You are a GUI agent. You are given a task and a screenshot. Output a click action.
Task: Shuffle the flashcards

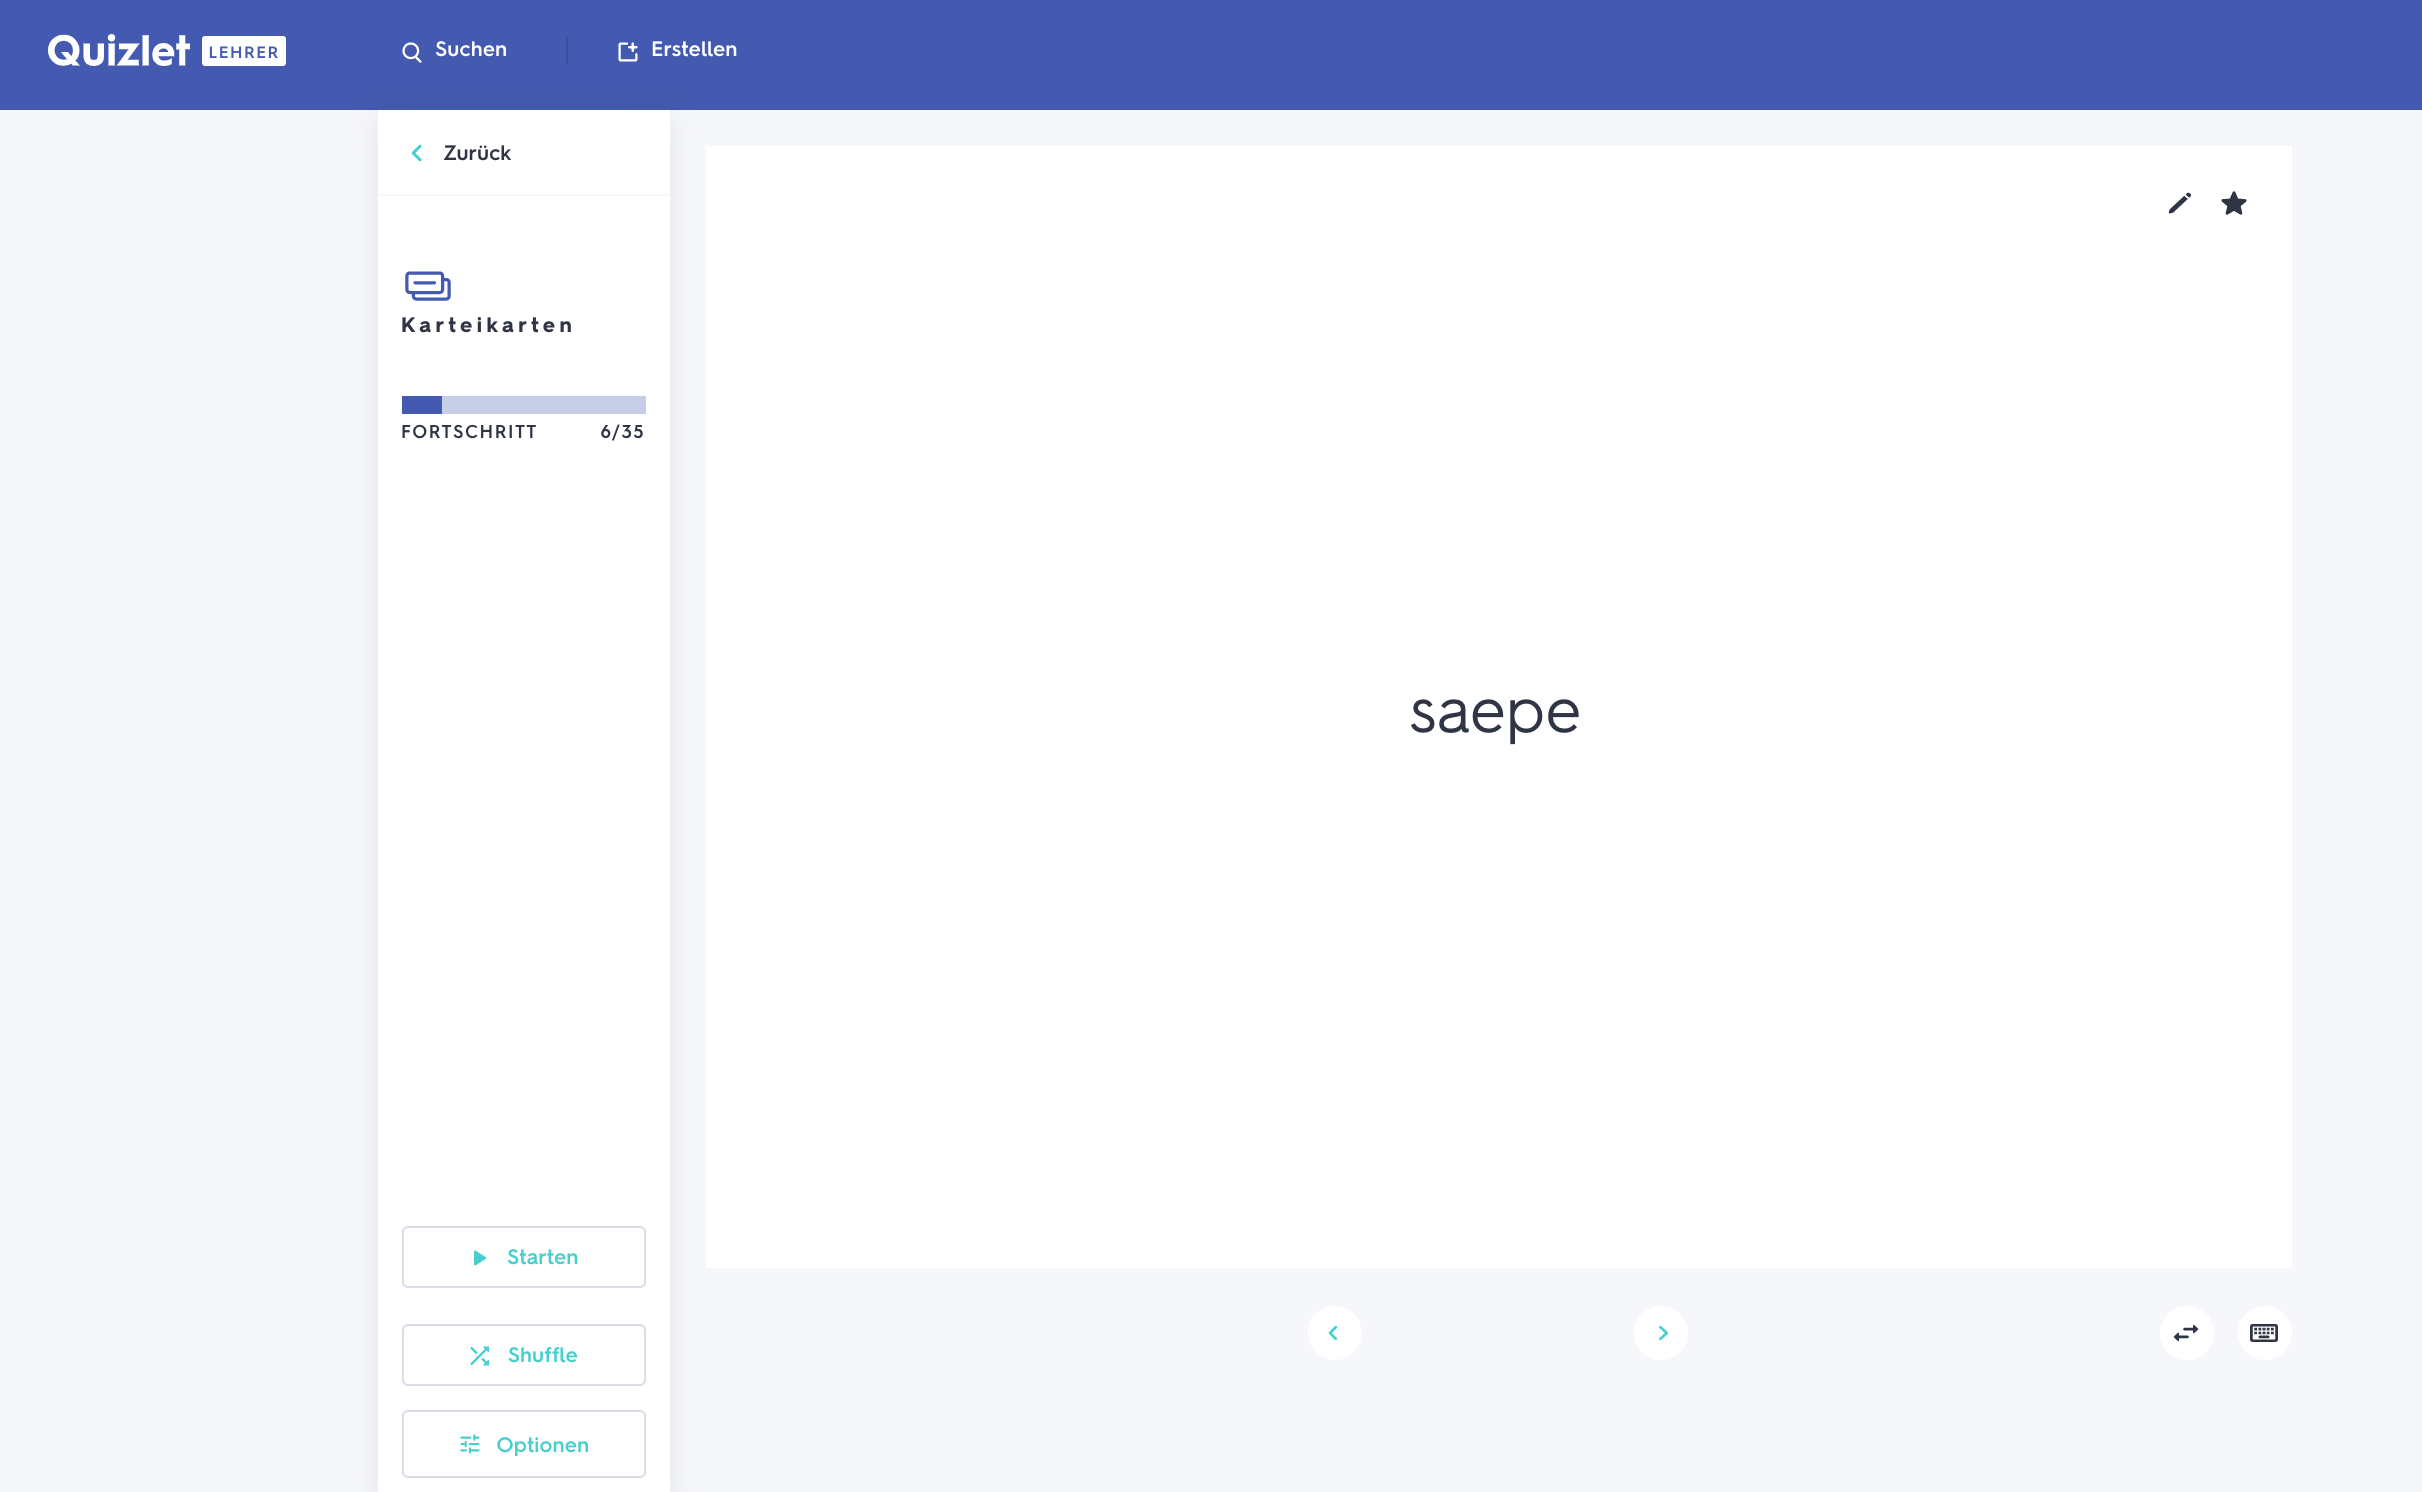coord(523,1355)
